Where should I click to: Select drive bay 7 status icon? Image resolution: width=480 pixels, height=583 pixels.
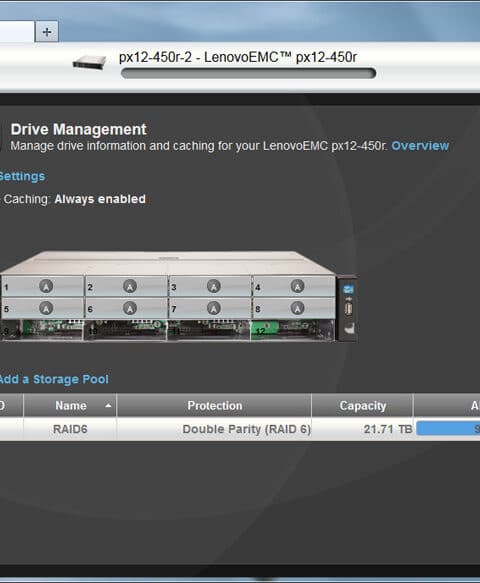214,308
